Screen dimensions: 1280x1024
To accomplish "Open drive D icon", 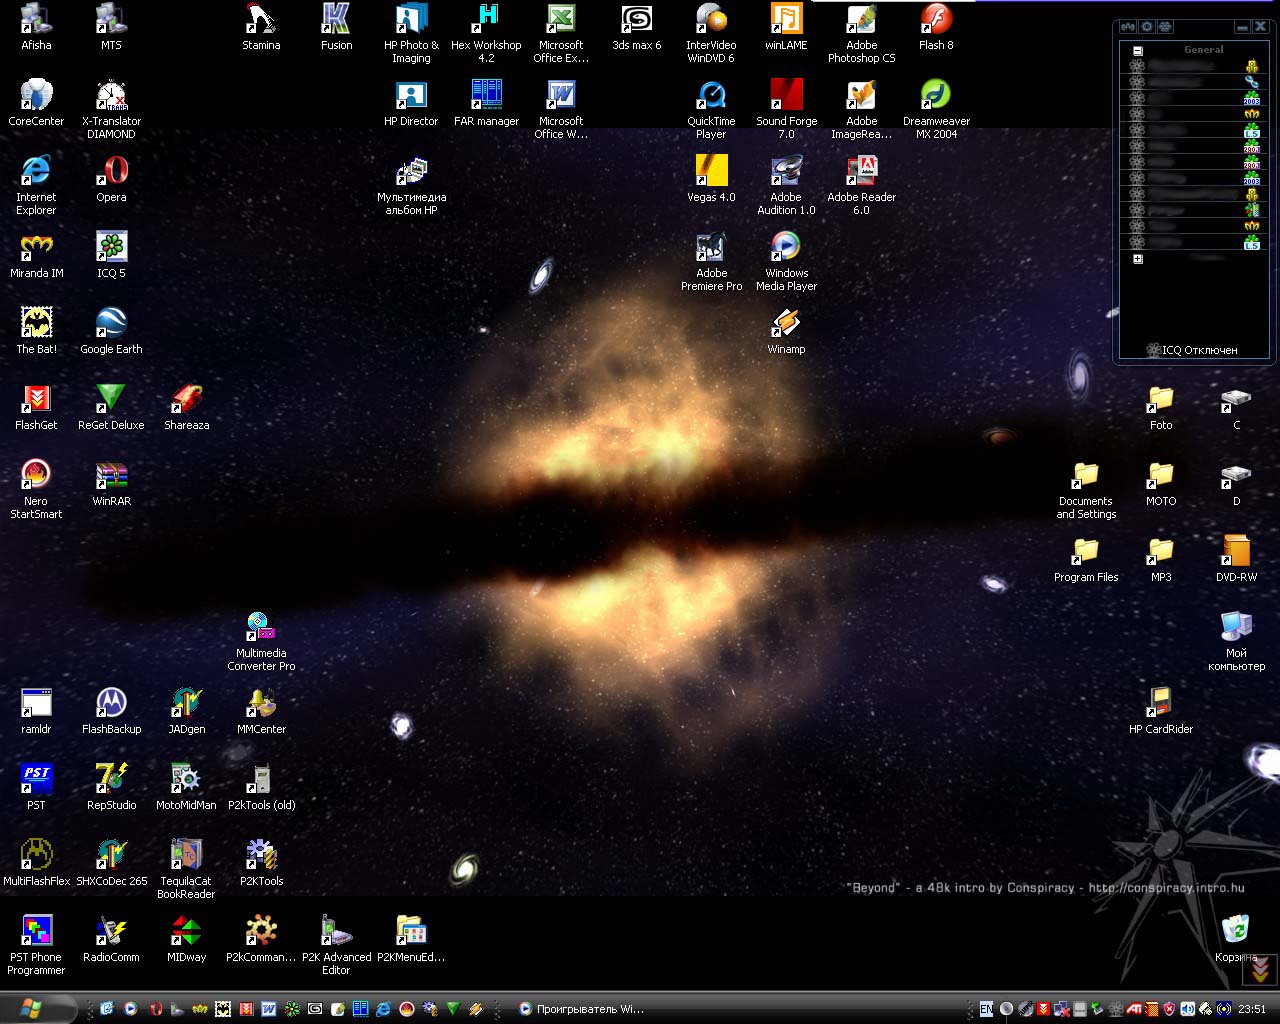I will point(1236,483).
